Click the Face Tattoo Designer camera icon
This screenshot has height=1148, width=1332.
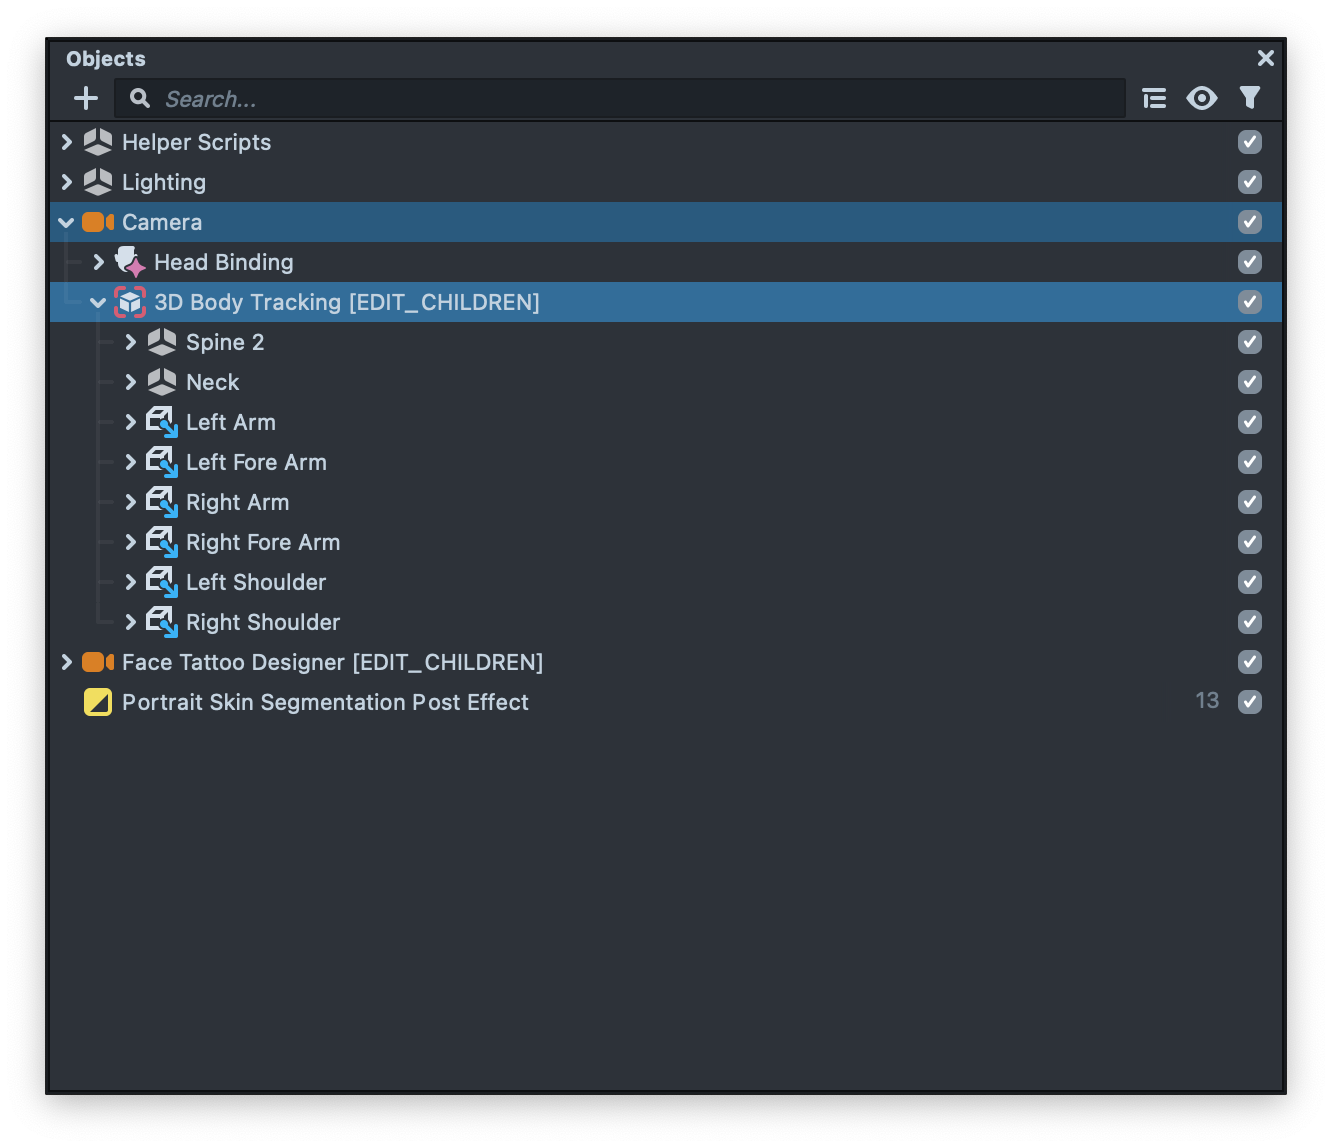98,662
